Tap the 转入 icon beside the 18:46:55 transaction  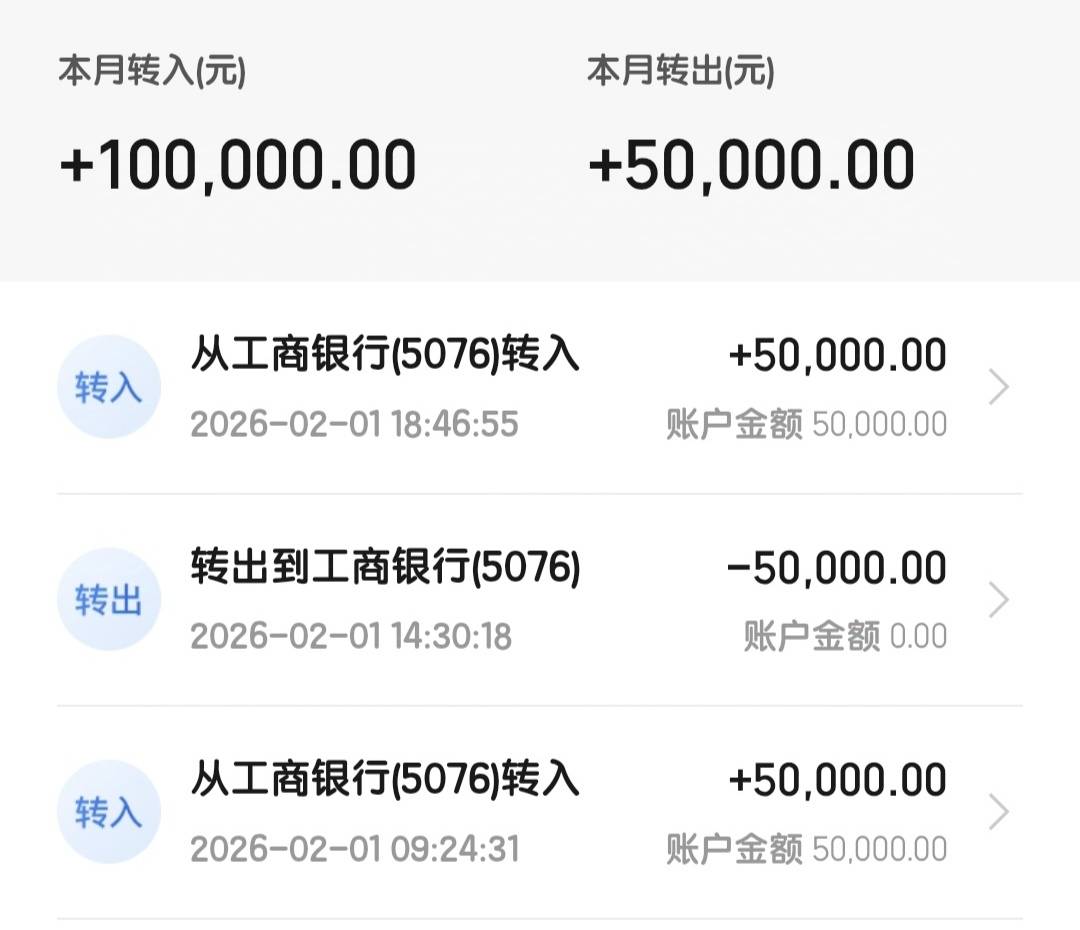pos(108,387)
